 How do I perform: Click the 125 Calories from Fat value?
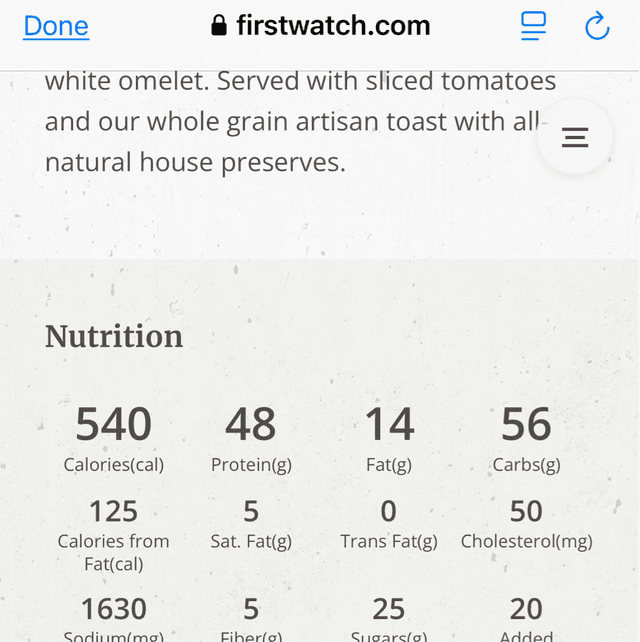click(x=114, y=511)
